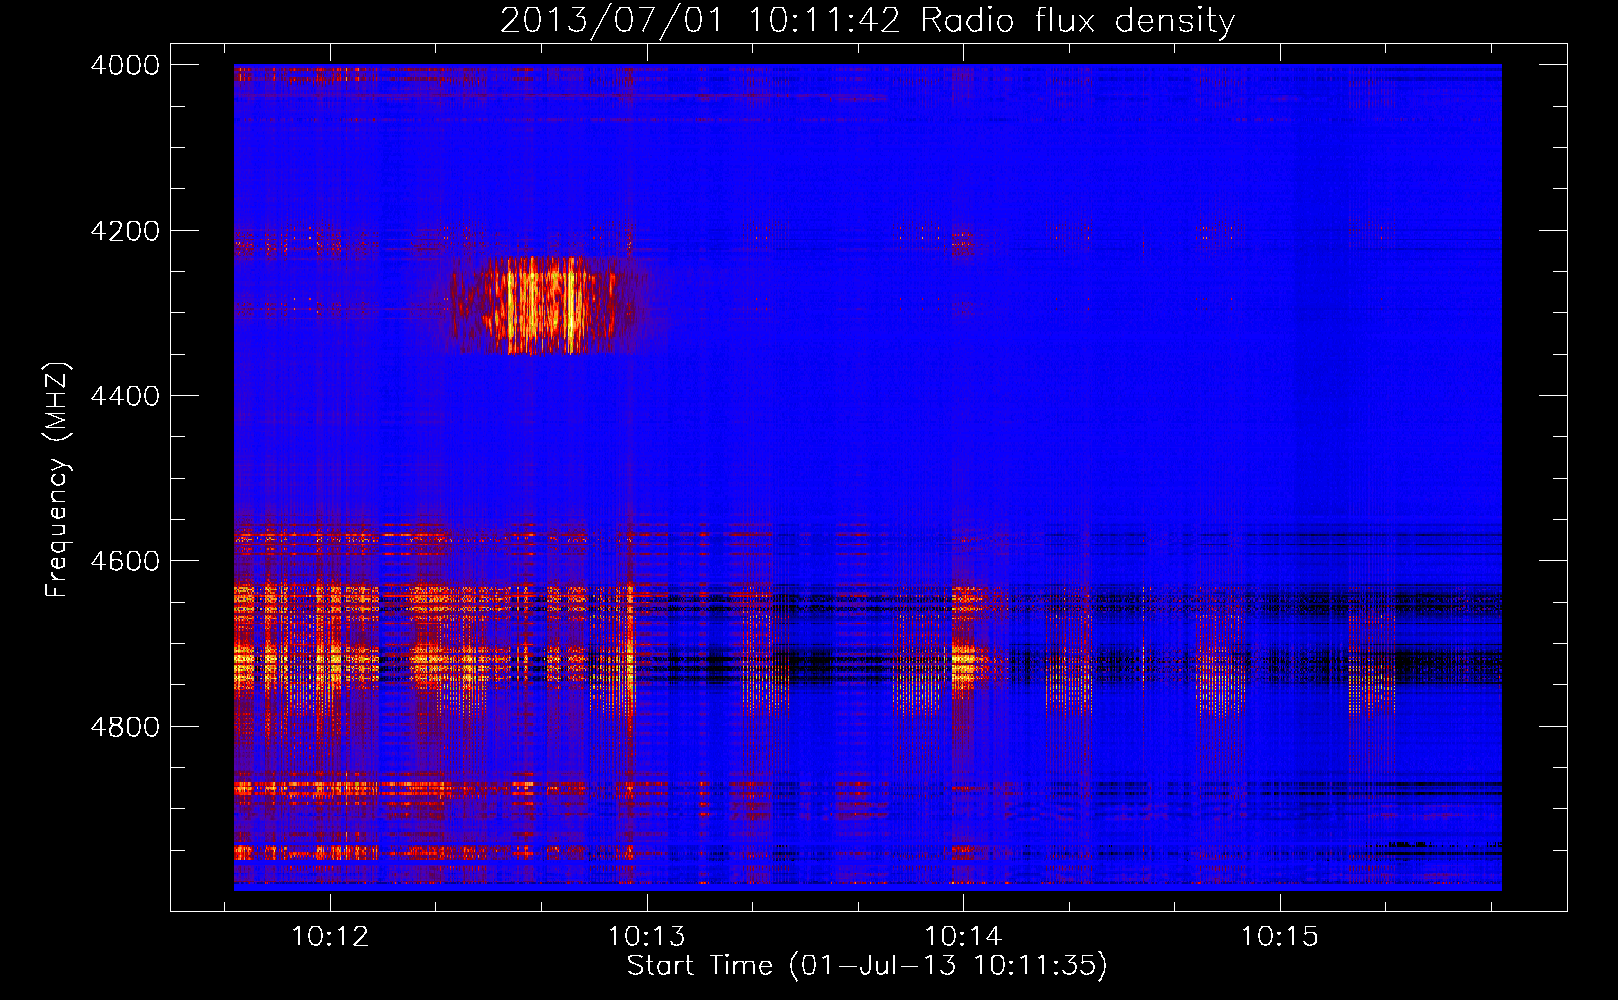Click the 10:14 time tick label
1618x1000 pixels.
pos(963,937)
